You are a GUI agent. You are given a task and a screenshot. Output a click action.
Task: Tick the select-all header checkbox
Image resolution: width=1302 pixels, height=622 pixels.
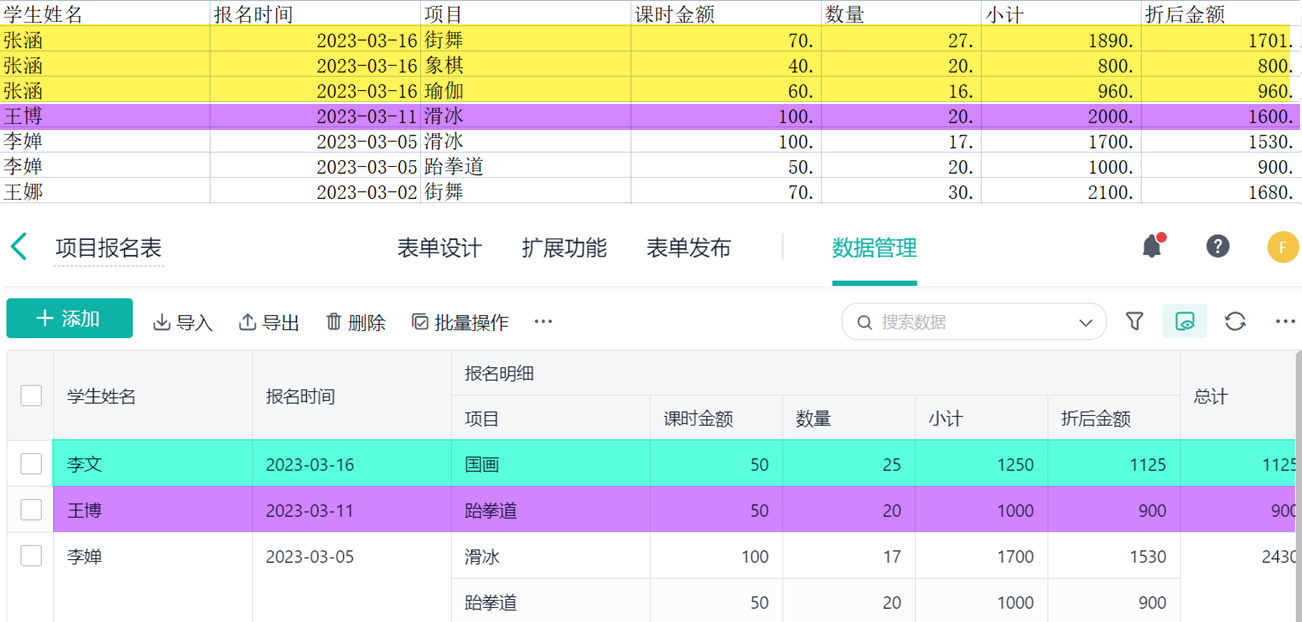tap(31, 396)
